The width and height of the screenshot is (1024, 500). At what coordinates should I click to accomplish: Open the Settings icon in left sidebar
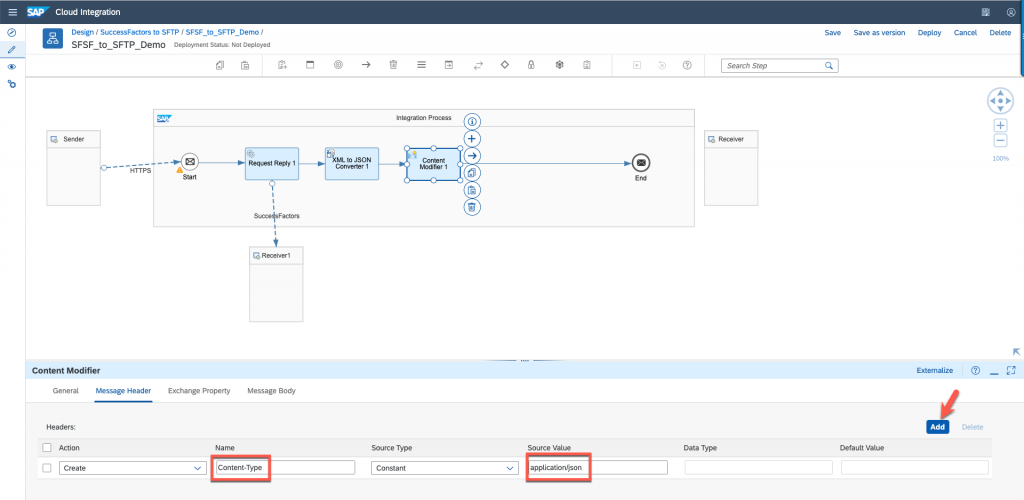coord(11,84)
